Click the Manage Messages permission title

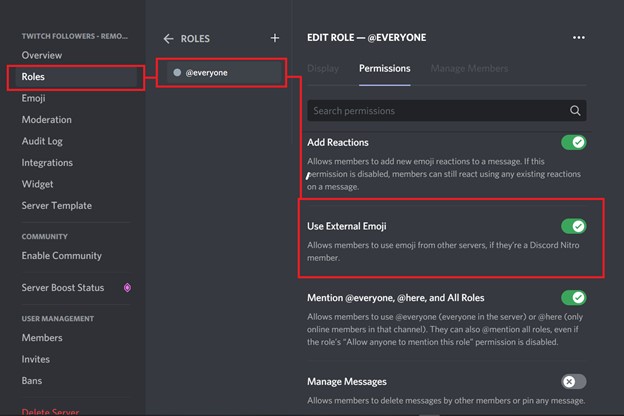347,382
